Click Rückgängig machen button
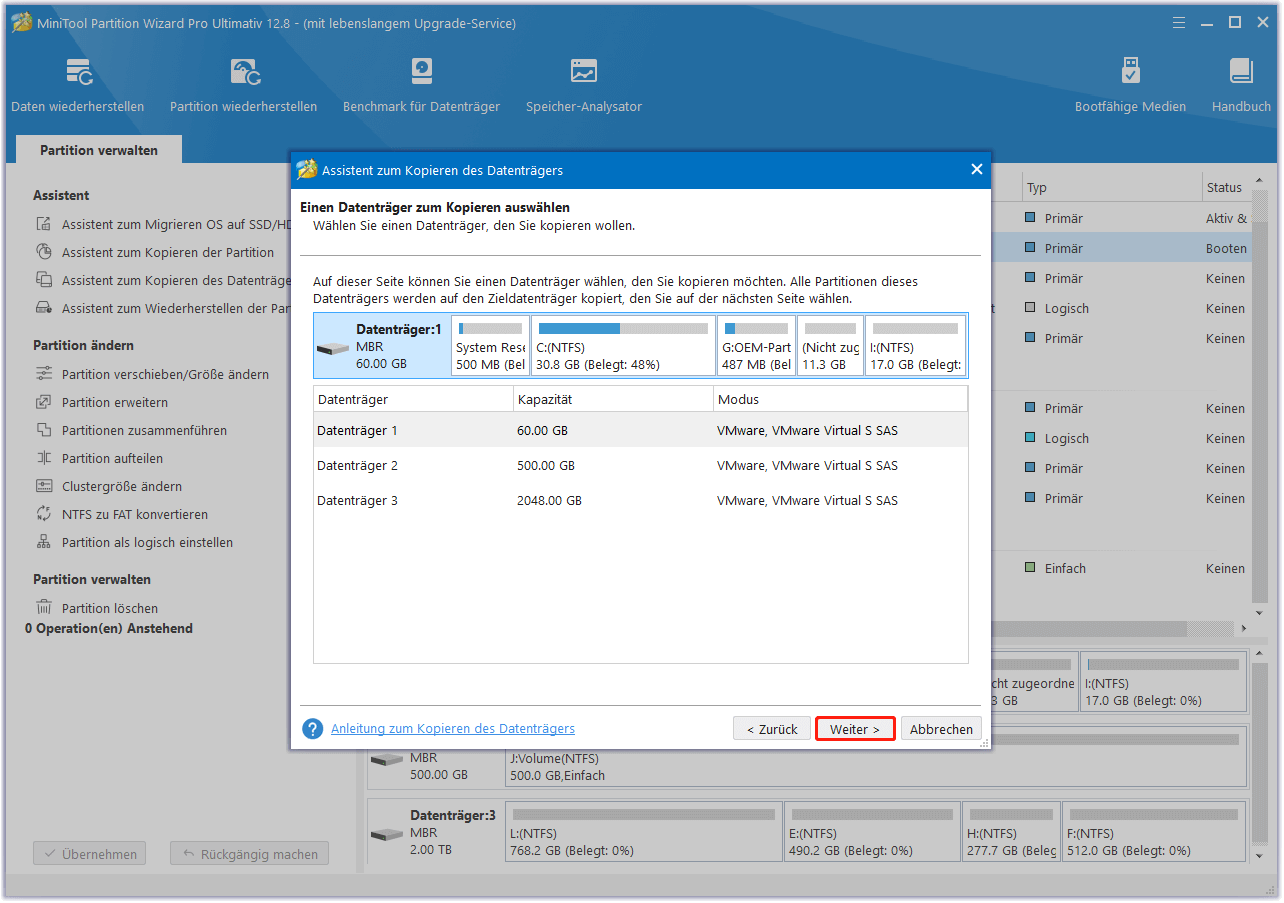The height and width of the screenshot is (903, 1284). coord(249,854)
